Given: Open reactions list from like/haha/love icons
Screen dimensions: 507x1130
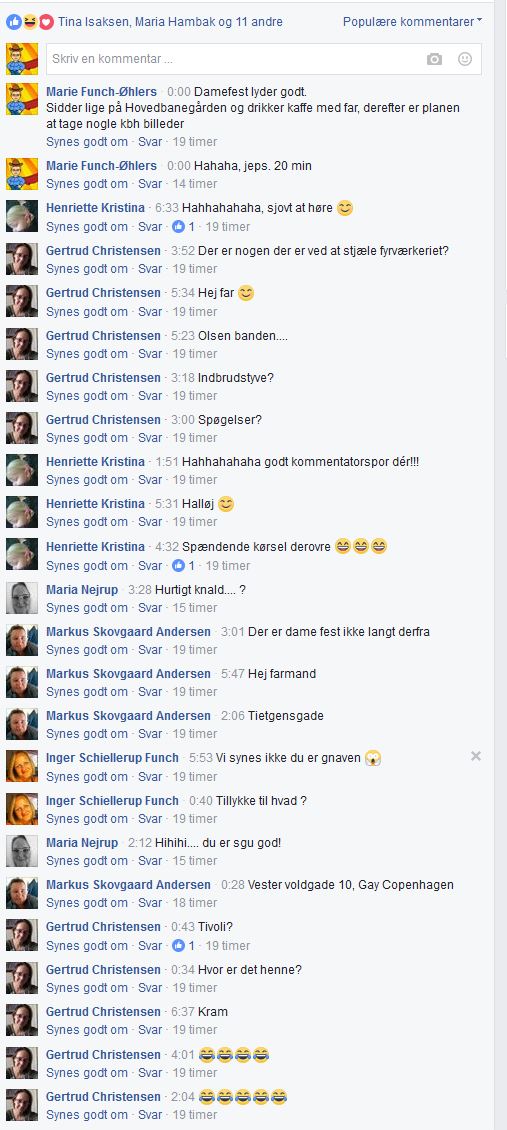Looking at the screenshot, I should [x=30, y=22].
